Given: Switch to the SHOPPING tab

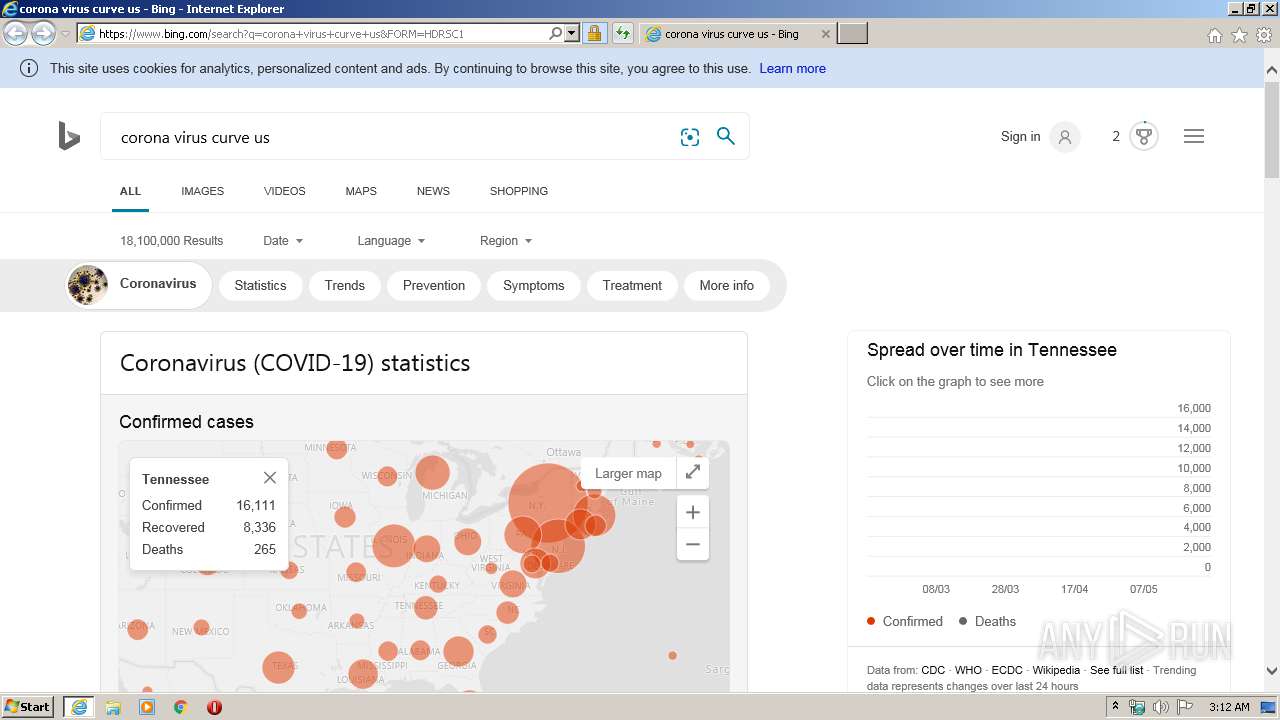Looking at the screenshot, I should 519,191.
